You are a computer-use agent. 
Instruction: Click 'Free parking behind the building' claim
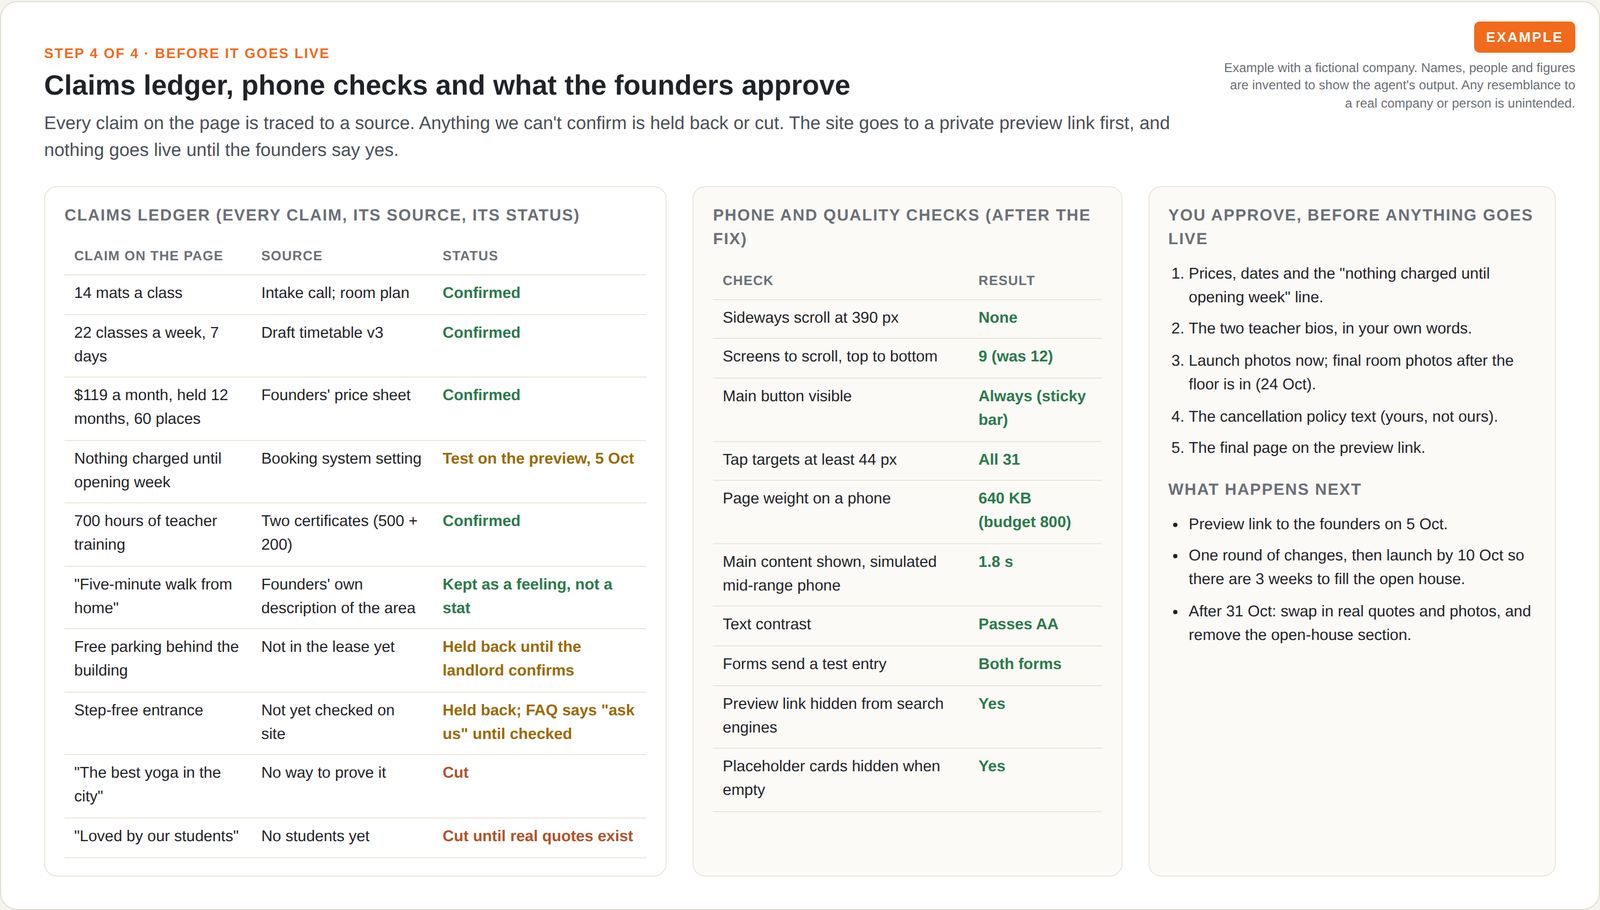[156, 659]
